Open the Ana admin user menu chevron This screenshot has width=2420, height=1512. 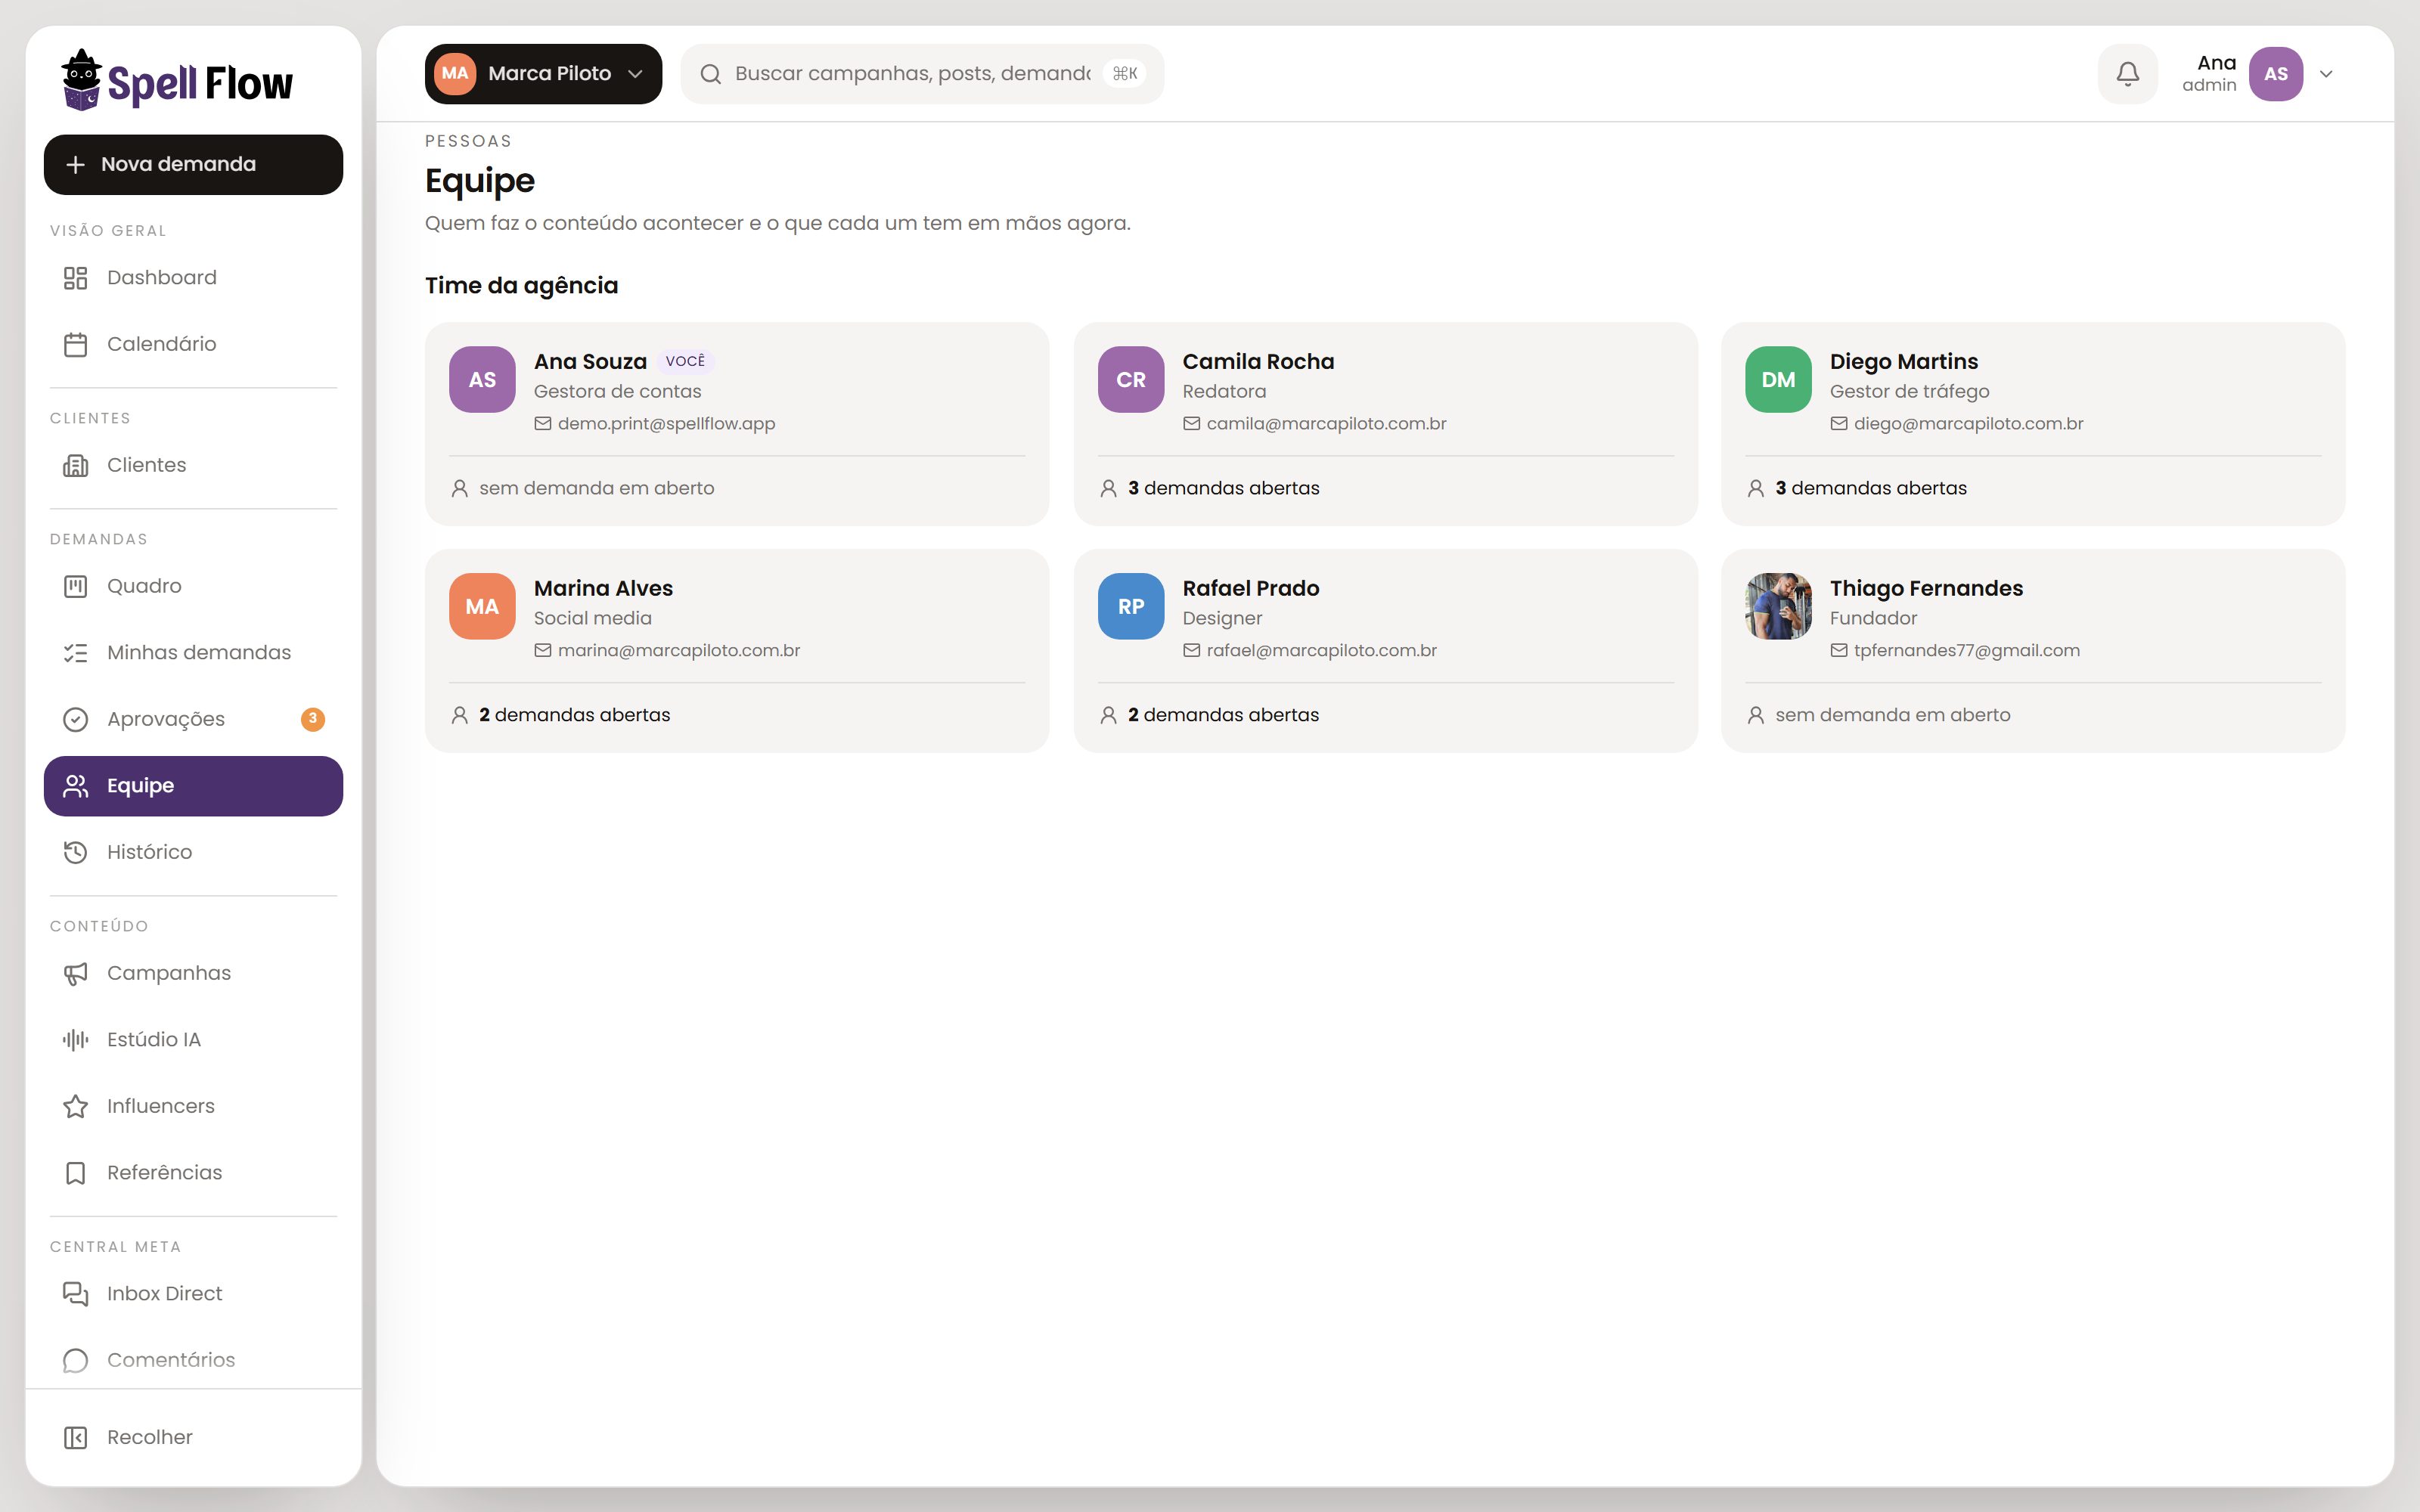pyautogui.click(x=2326, y=74)
